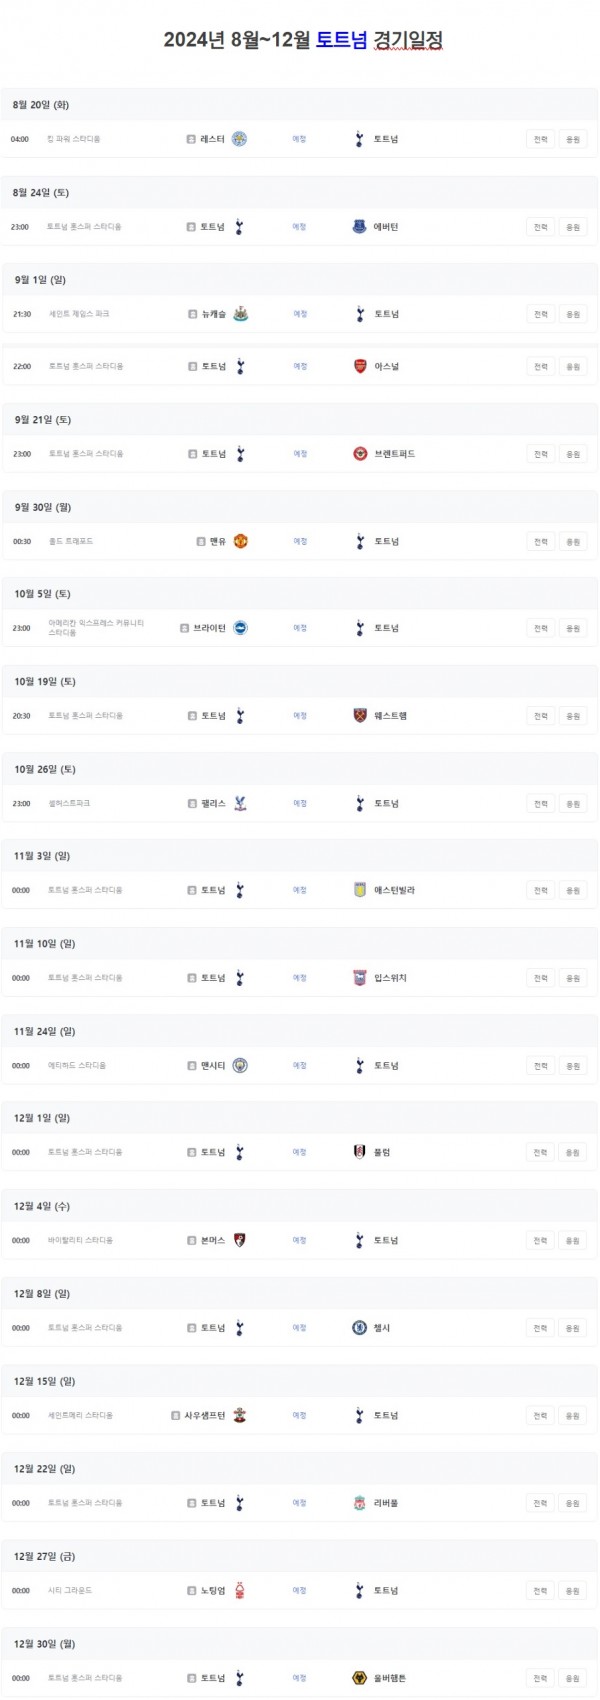The width and height of the screenshot is (600, 1700).
Task: Click the Newcastle crest in the 9월 1일 match
Action: (x=239, y=314)
